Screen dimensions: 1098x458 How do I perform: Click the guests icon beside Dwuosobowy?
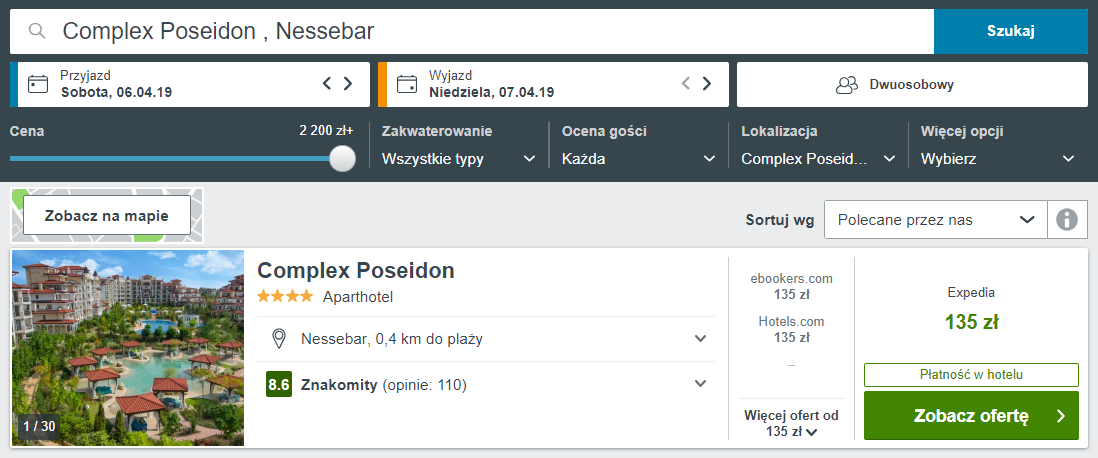[x=847, y=85]
